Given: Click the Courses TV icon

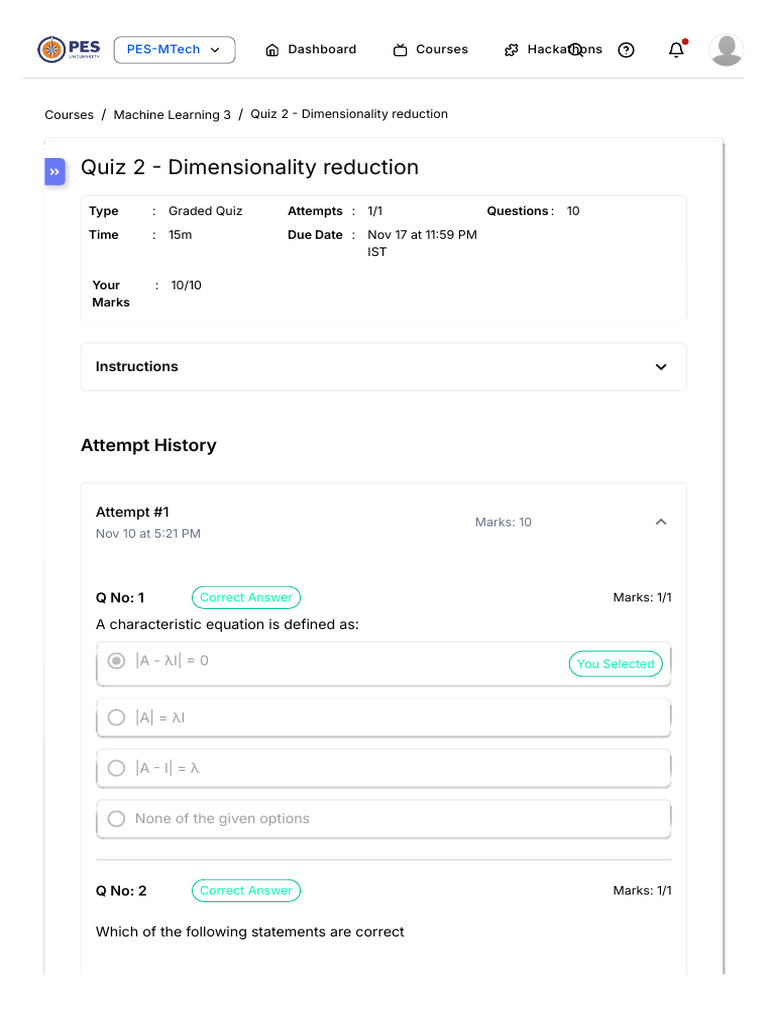Looking at the screenshot, I should 400,50.
